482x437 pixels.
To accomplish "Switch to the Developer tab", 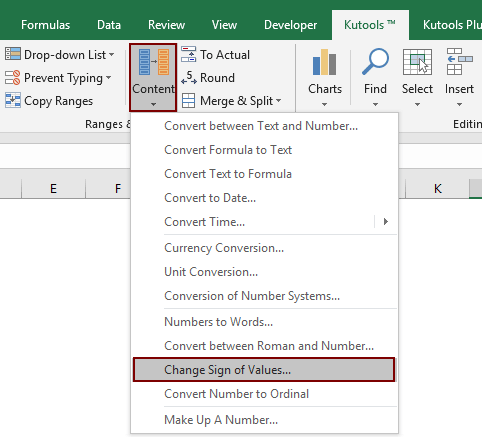I will 290,25.
